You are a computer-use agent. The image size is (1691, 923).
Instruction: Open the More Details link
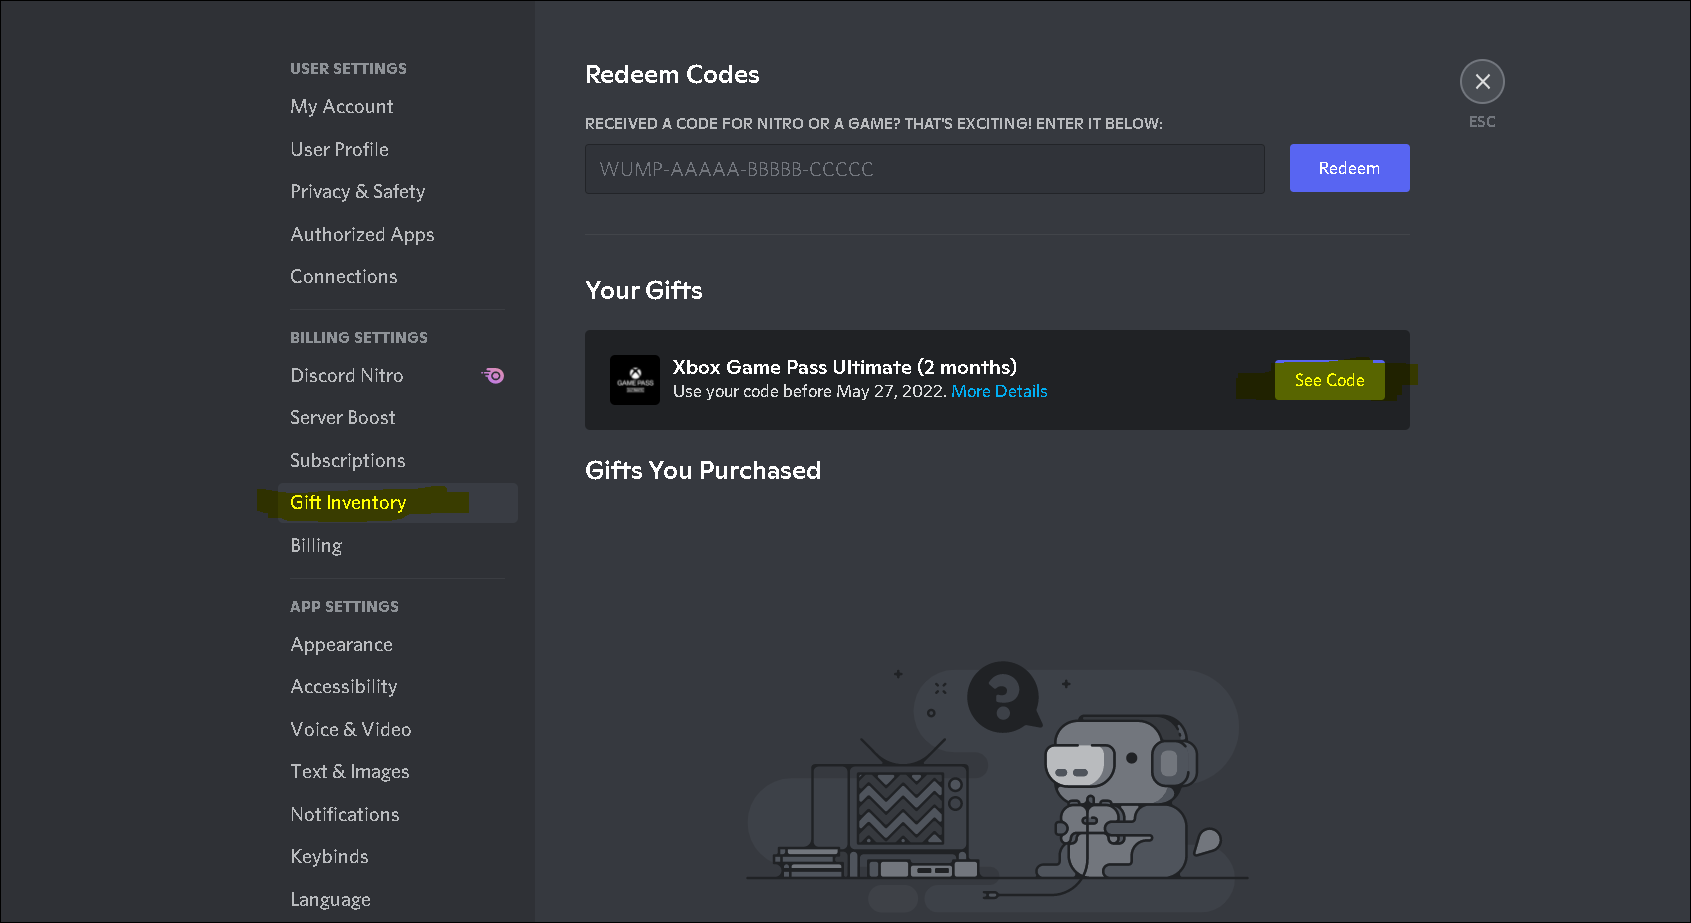pos(999,391)
